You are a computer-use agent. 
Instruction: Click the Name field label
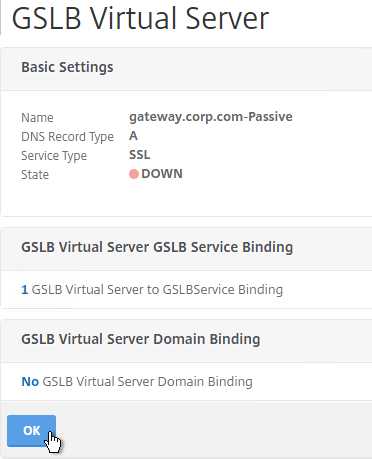click(x=37, y=118)
